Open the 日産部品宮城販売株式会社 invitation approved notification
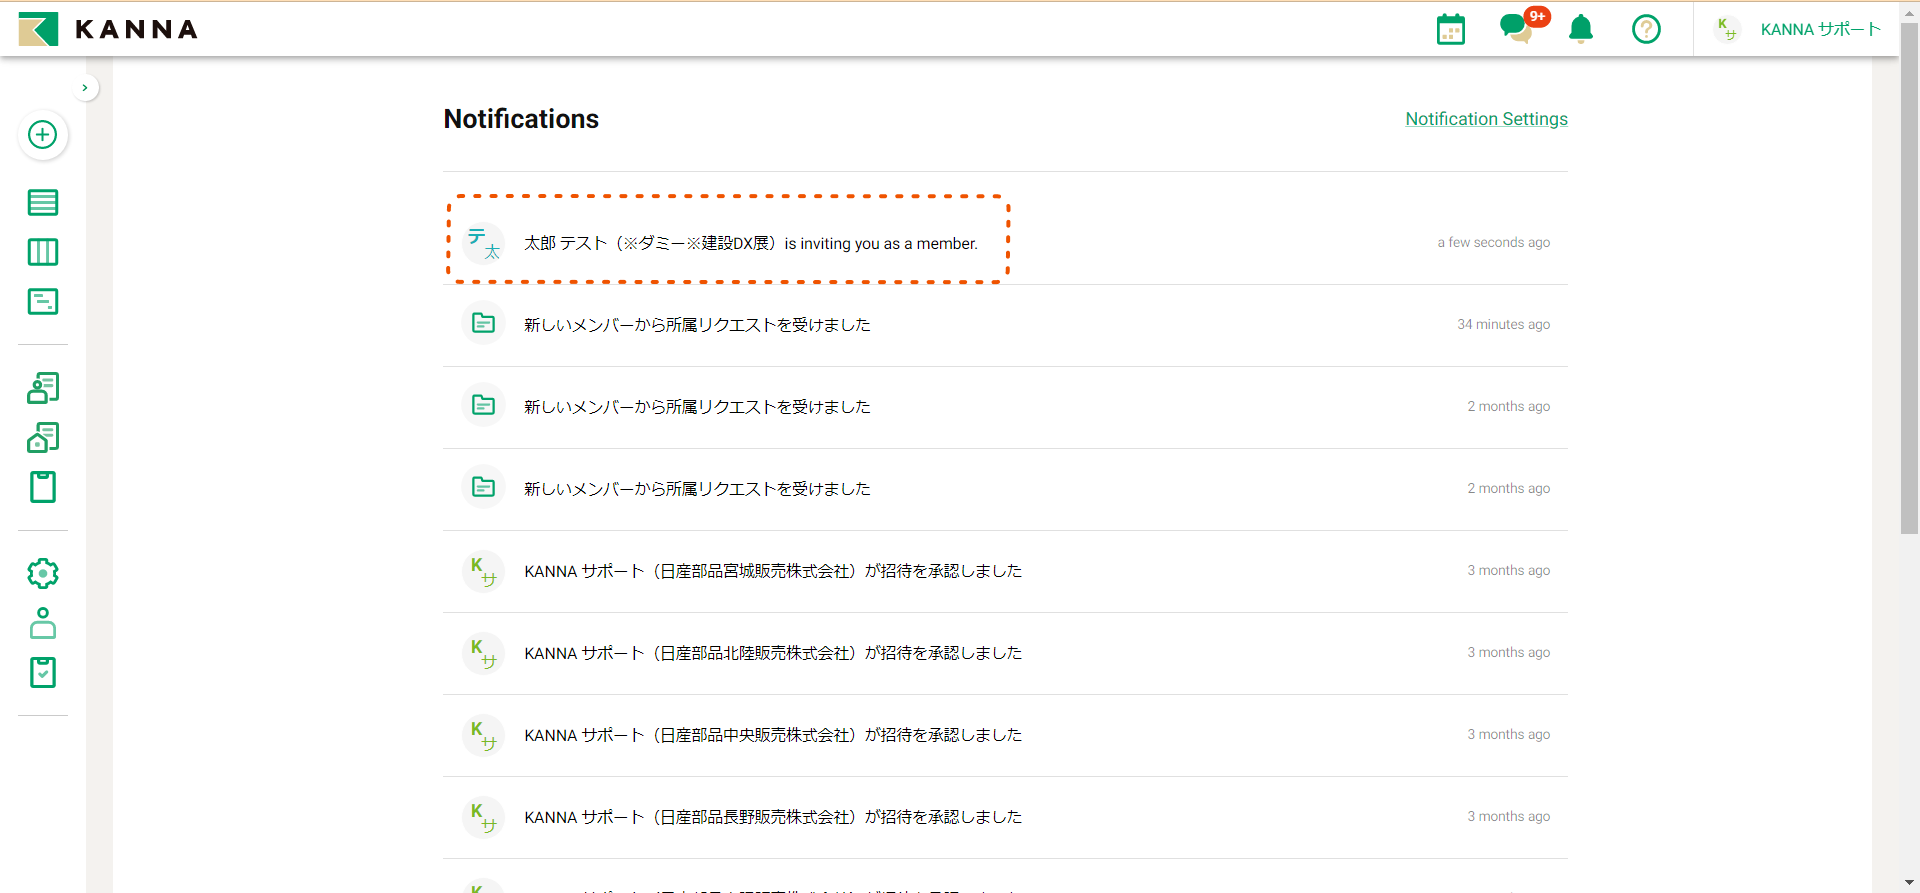1920x893 pixels. coord(772,571)
